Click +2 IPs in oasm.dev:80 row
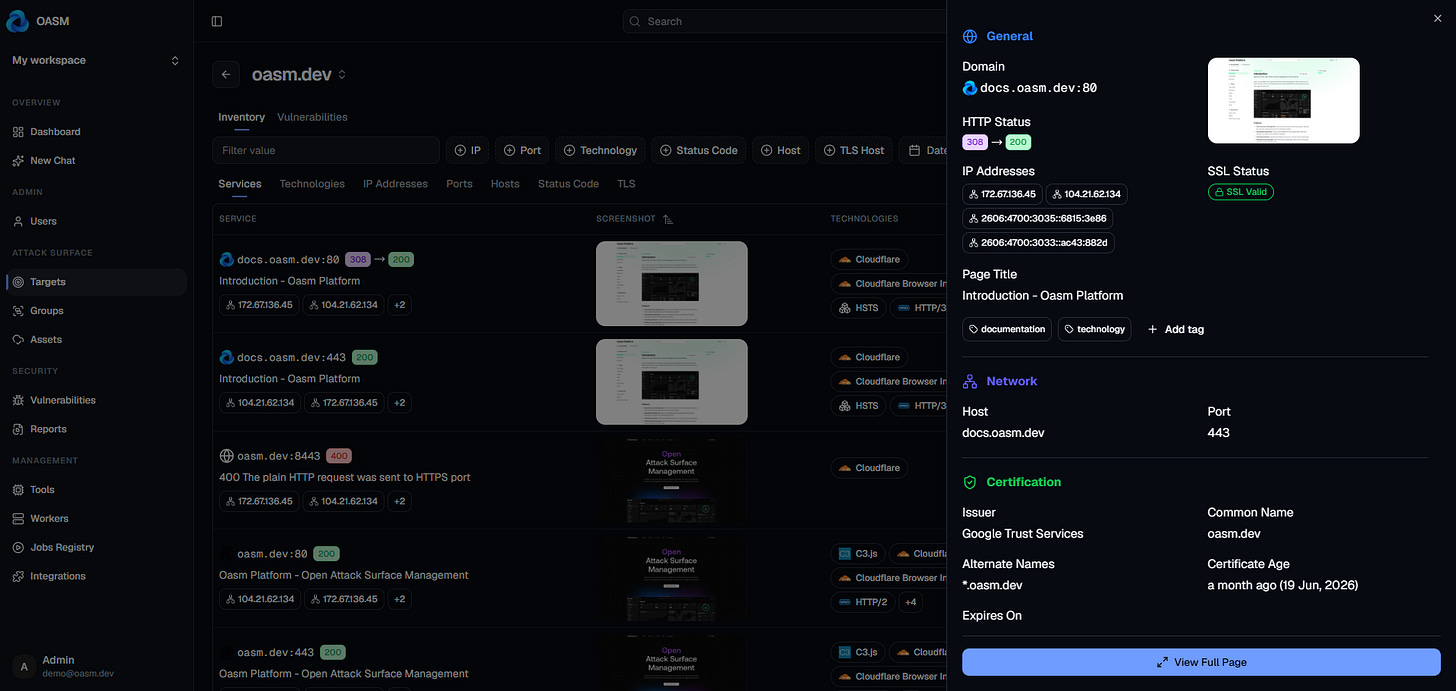Viewport: 1456px width, 691px height. 399,599
